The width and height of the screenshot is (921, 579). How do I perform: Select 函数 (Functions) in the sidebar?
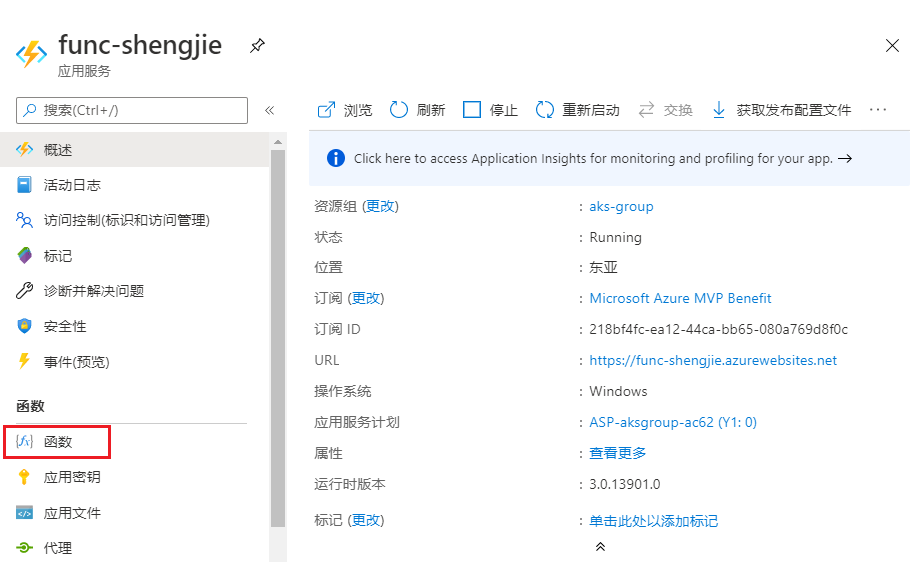click(58, 441)
